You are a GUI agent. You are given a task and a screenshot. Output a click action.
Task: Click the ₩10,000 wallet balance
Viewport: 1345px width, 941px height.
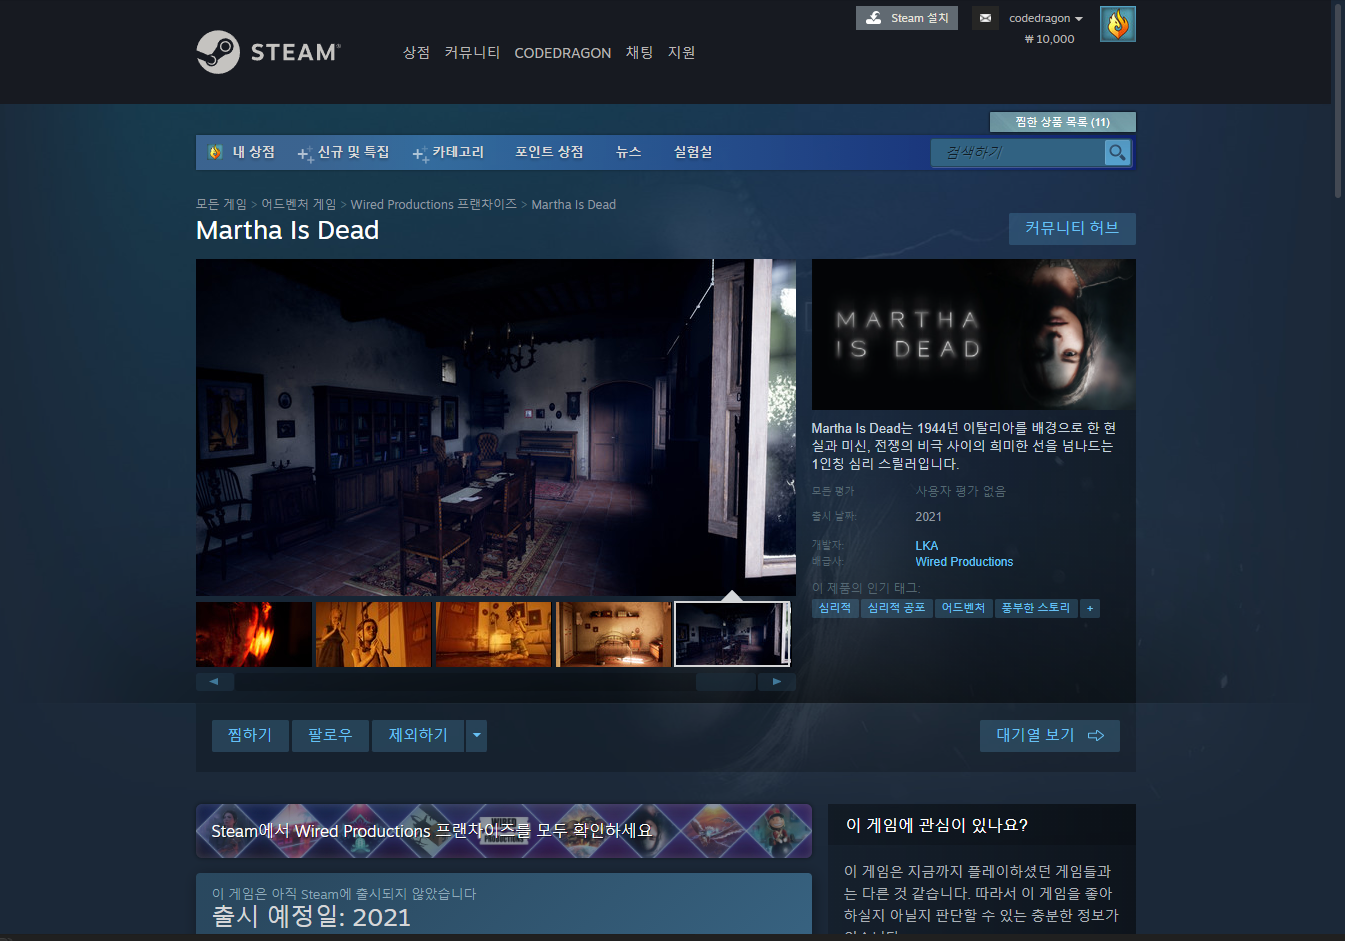[x=1049, y=39]
